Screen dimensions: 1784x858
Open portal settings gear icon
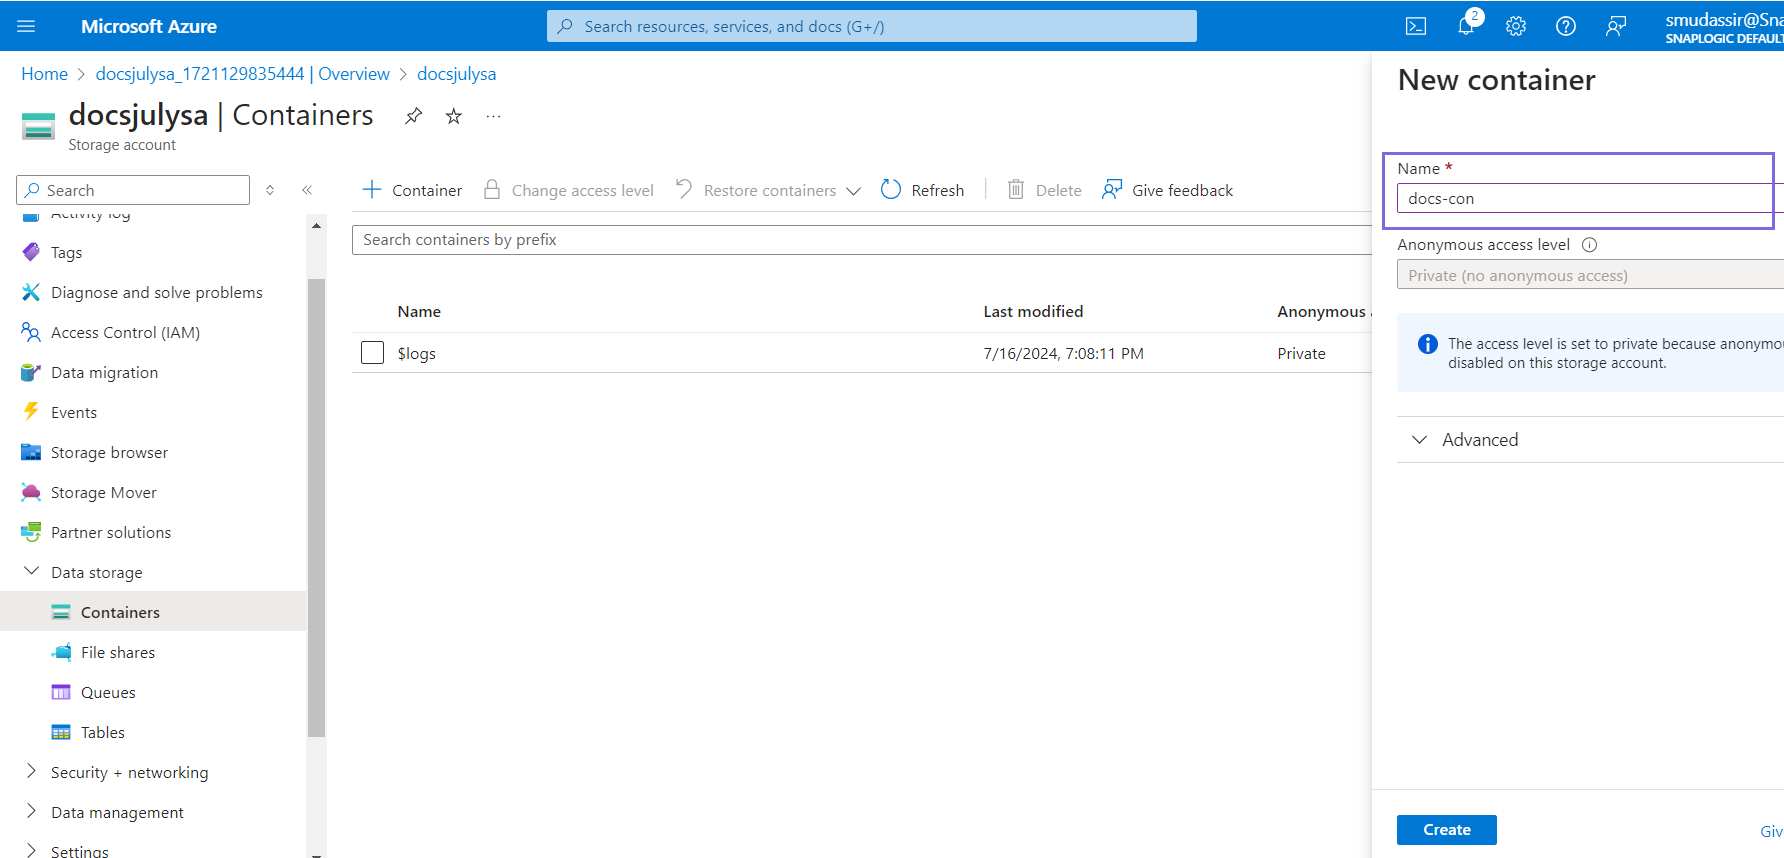coord(1516,26)
